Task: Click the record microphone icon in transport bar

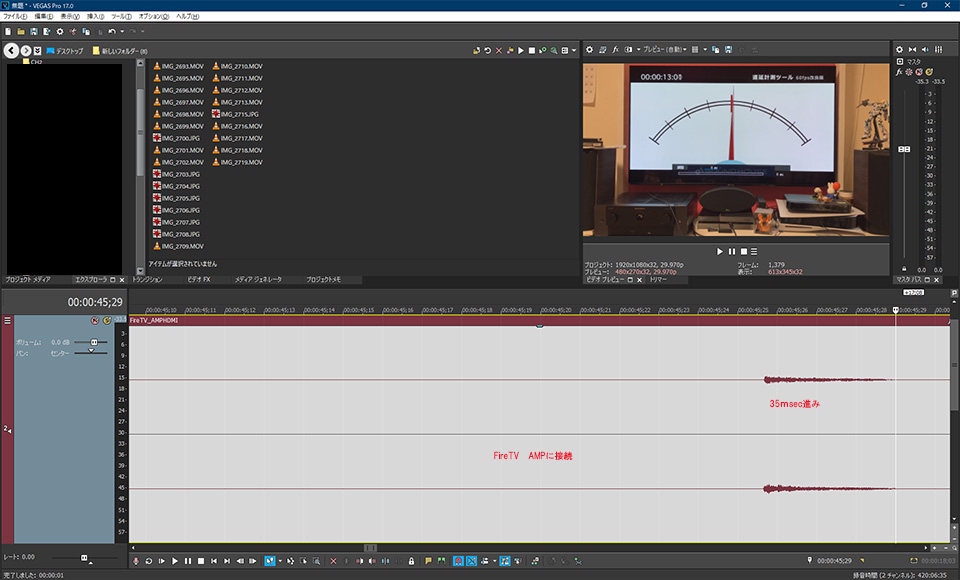Action: point(136,561)
